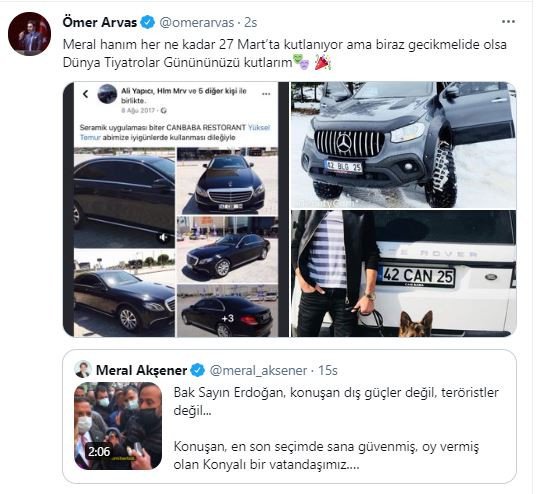Click the Meral Akşener display name
The image size is (542, 494).
(141, 371)
